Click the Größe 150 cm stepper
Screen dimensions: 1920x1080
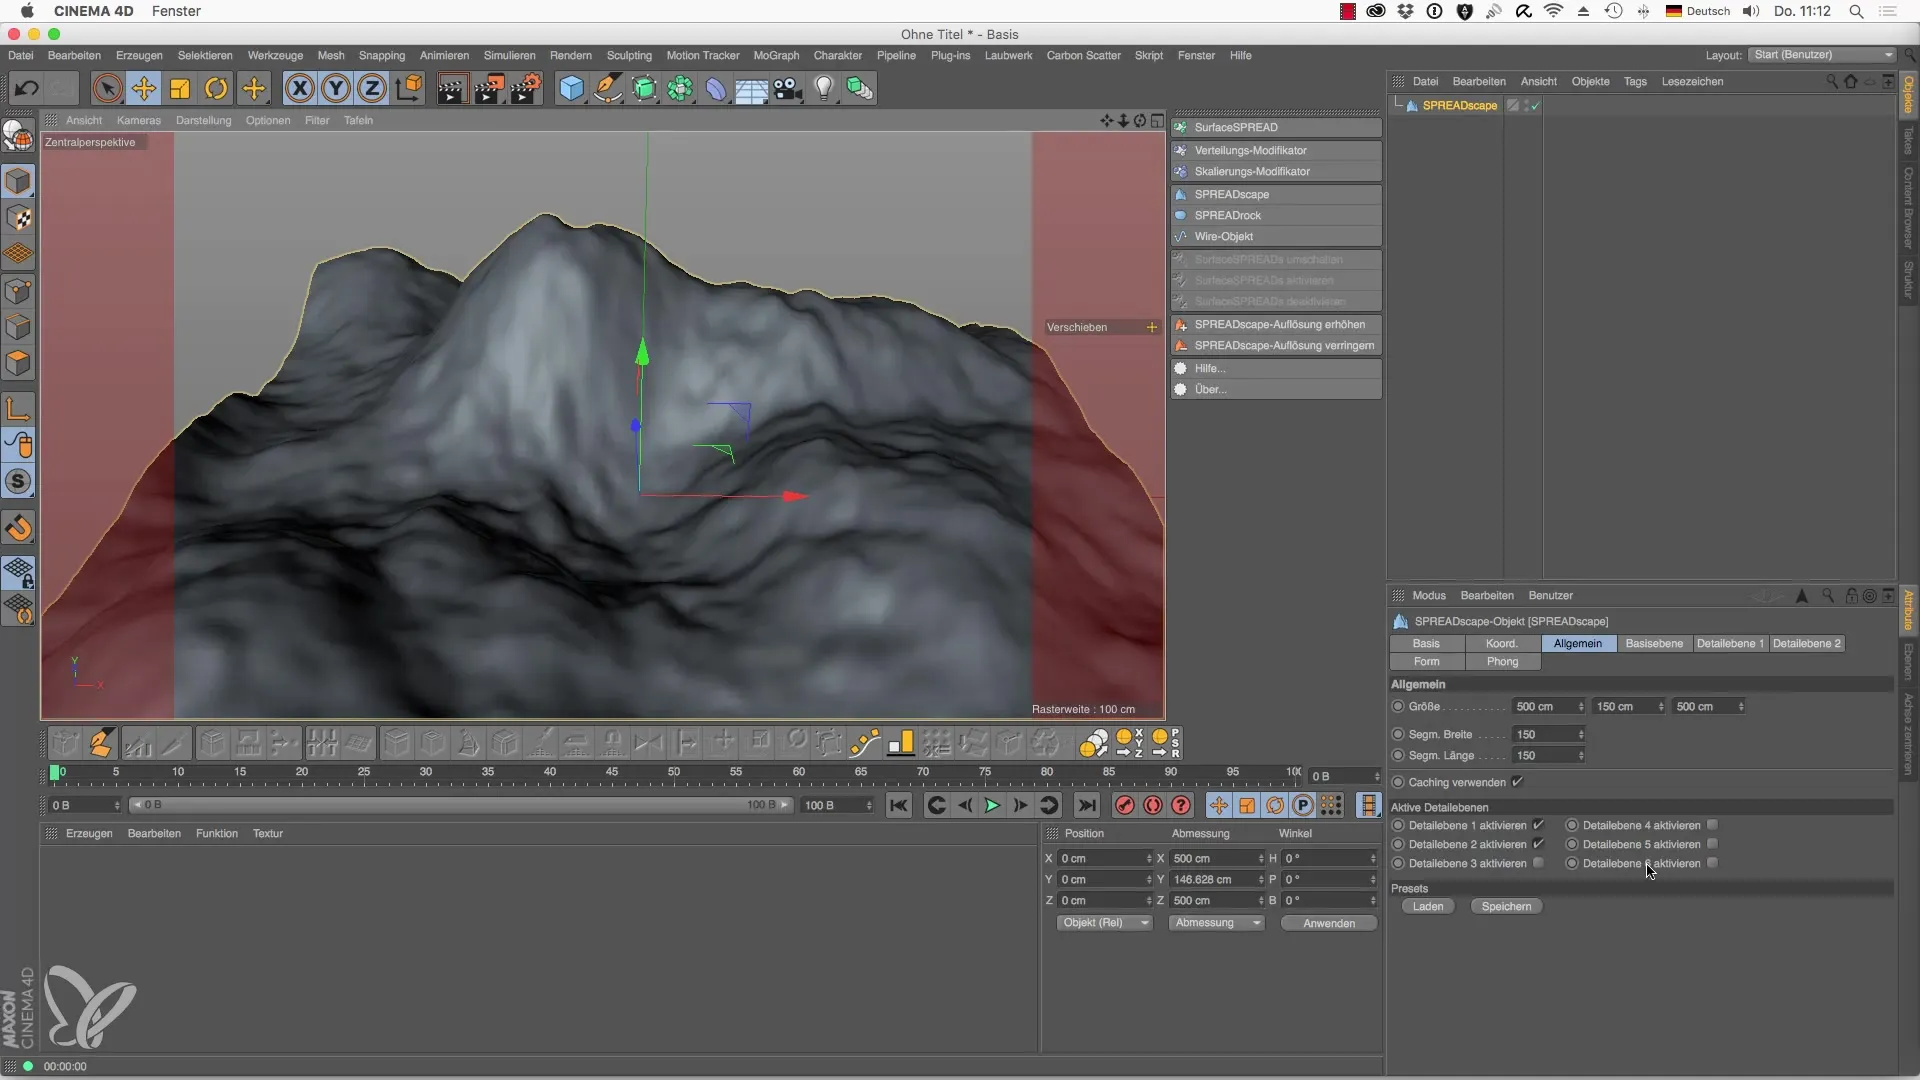point(1661,707)
